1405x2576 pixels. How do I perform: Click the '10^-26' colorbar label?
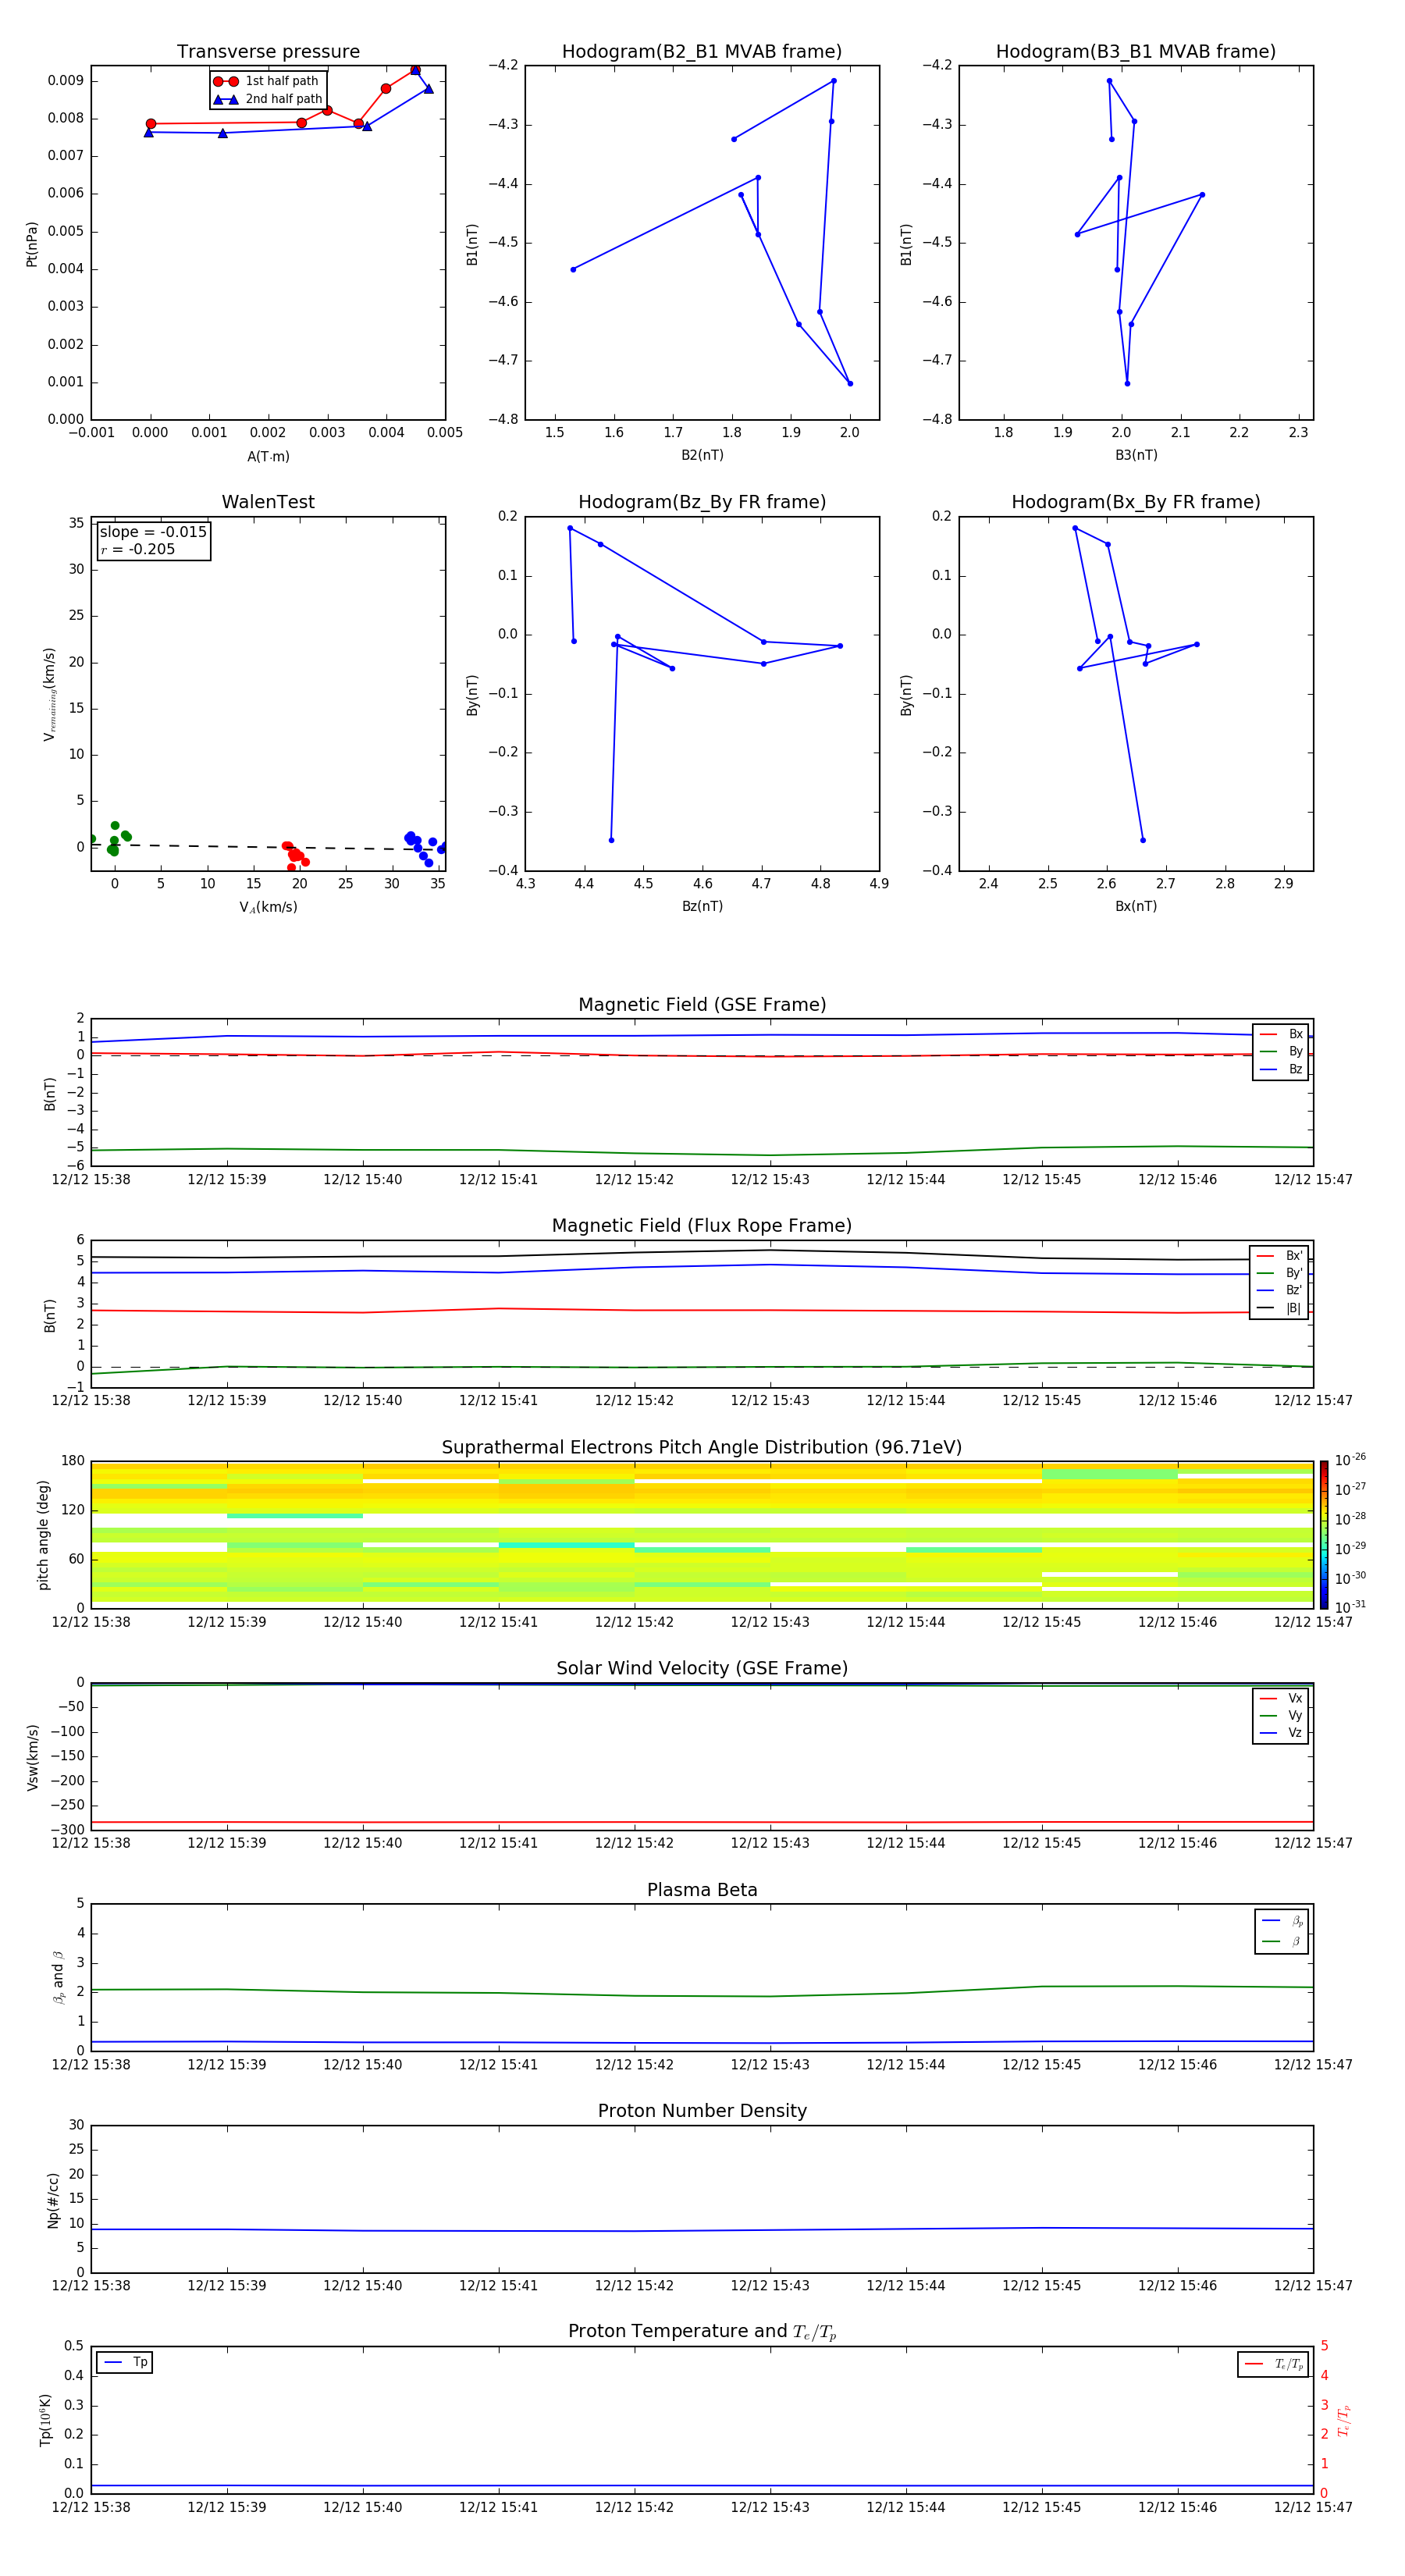[1350, 1460]
